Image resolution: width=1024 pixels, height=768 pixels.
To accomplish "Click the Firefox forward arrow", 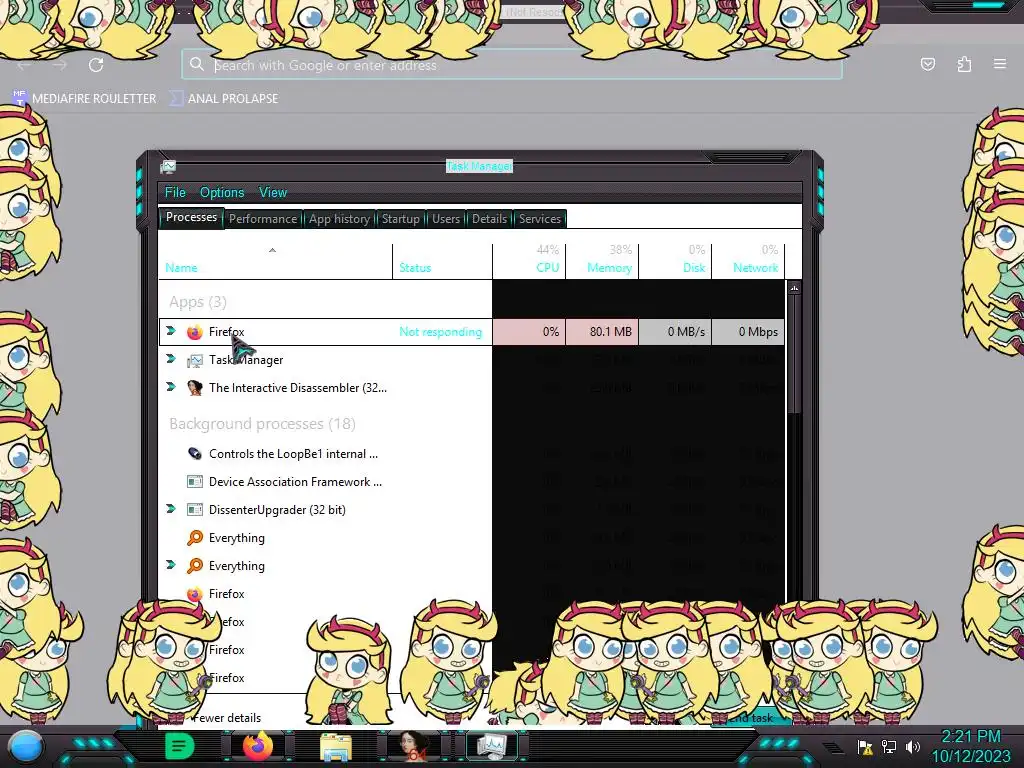I will [60, 65].
